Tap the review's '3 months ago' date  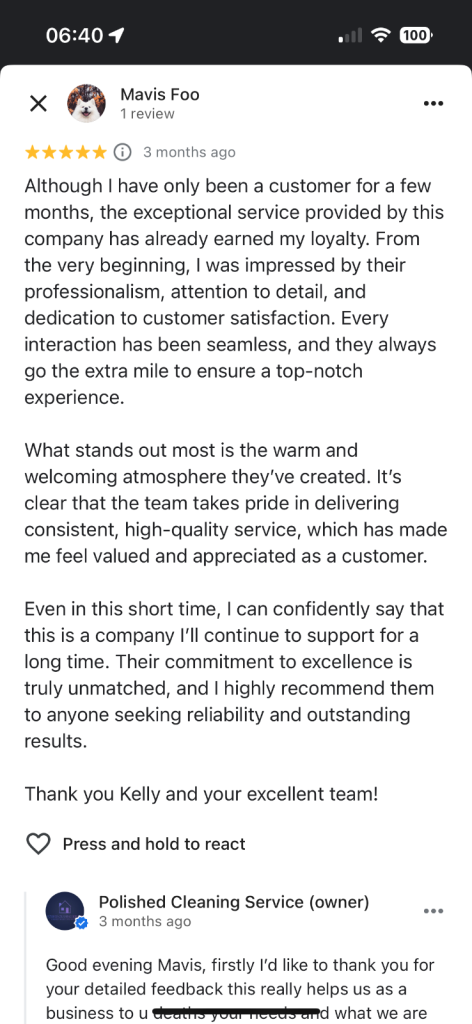pyautogui.click(x=189, y=153)
